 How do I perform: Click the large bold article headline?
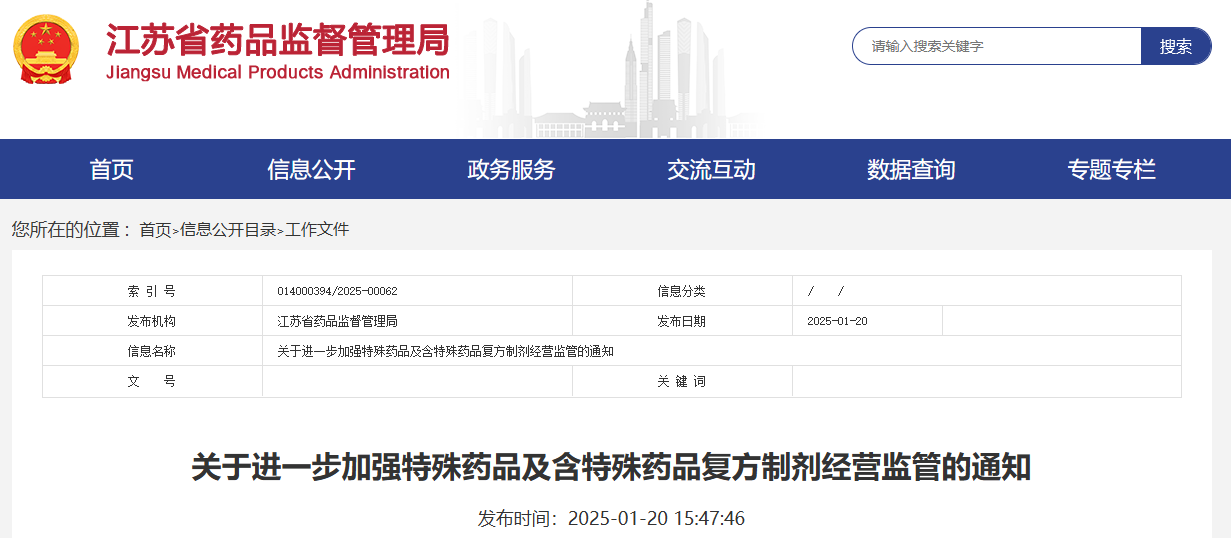611,467
